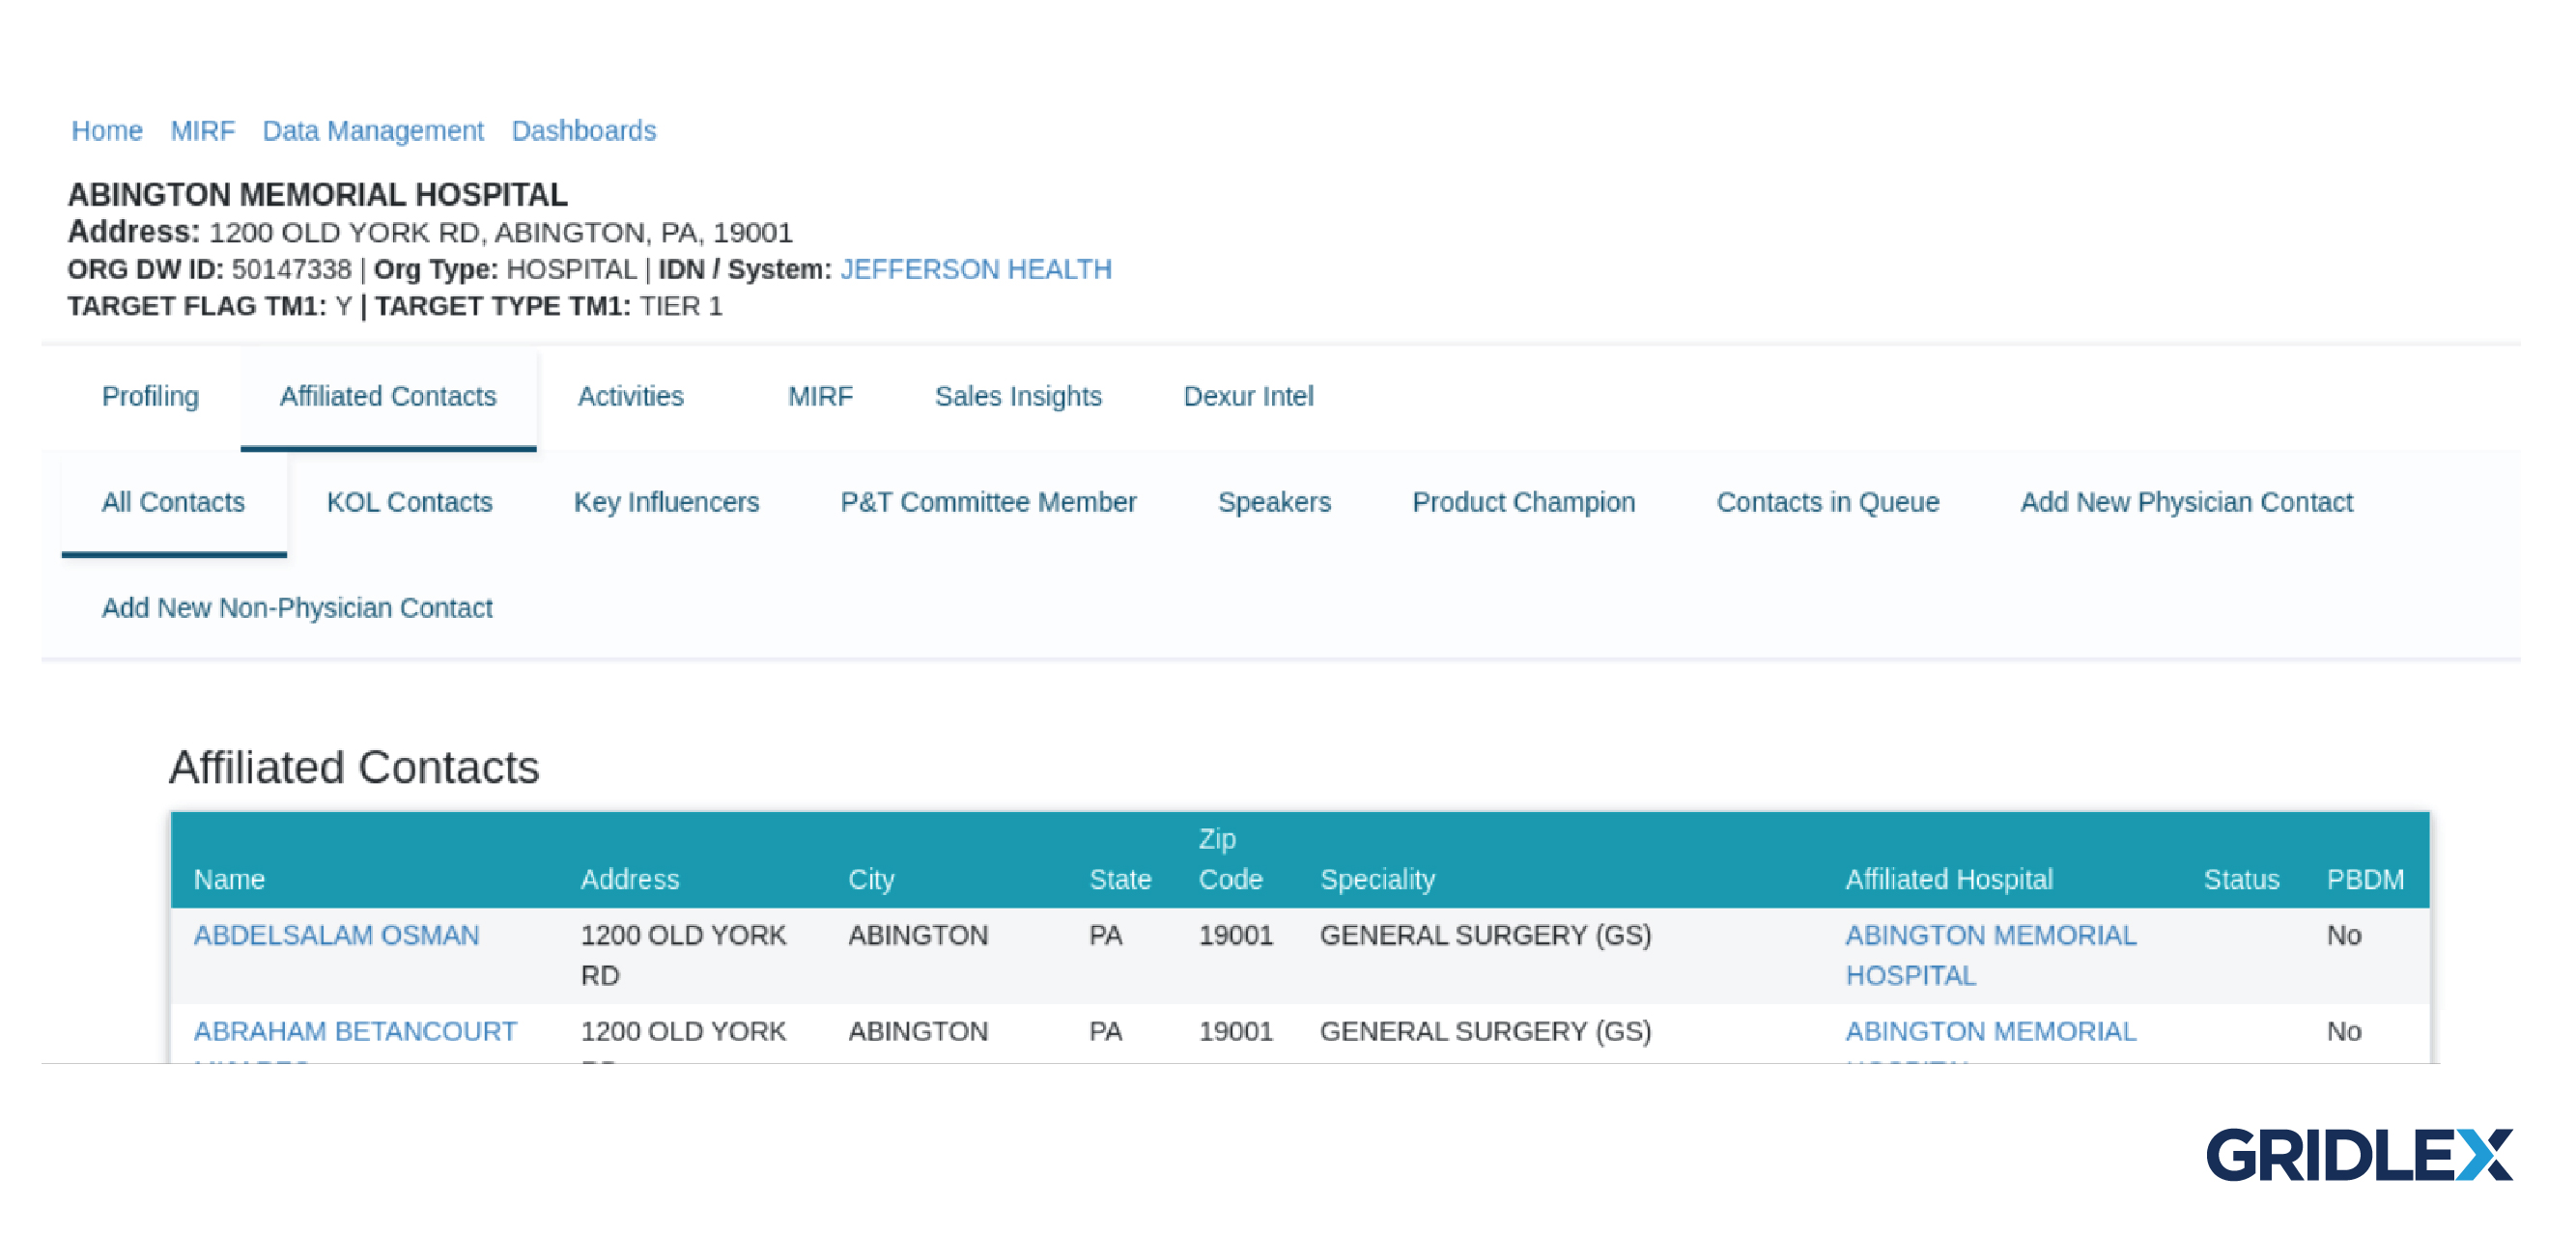
Task: Open ABINGTON MEMORIAL link in Betancourt row
Action: point(1990,1032)
